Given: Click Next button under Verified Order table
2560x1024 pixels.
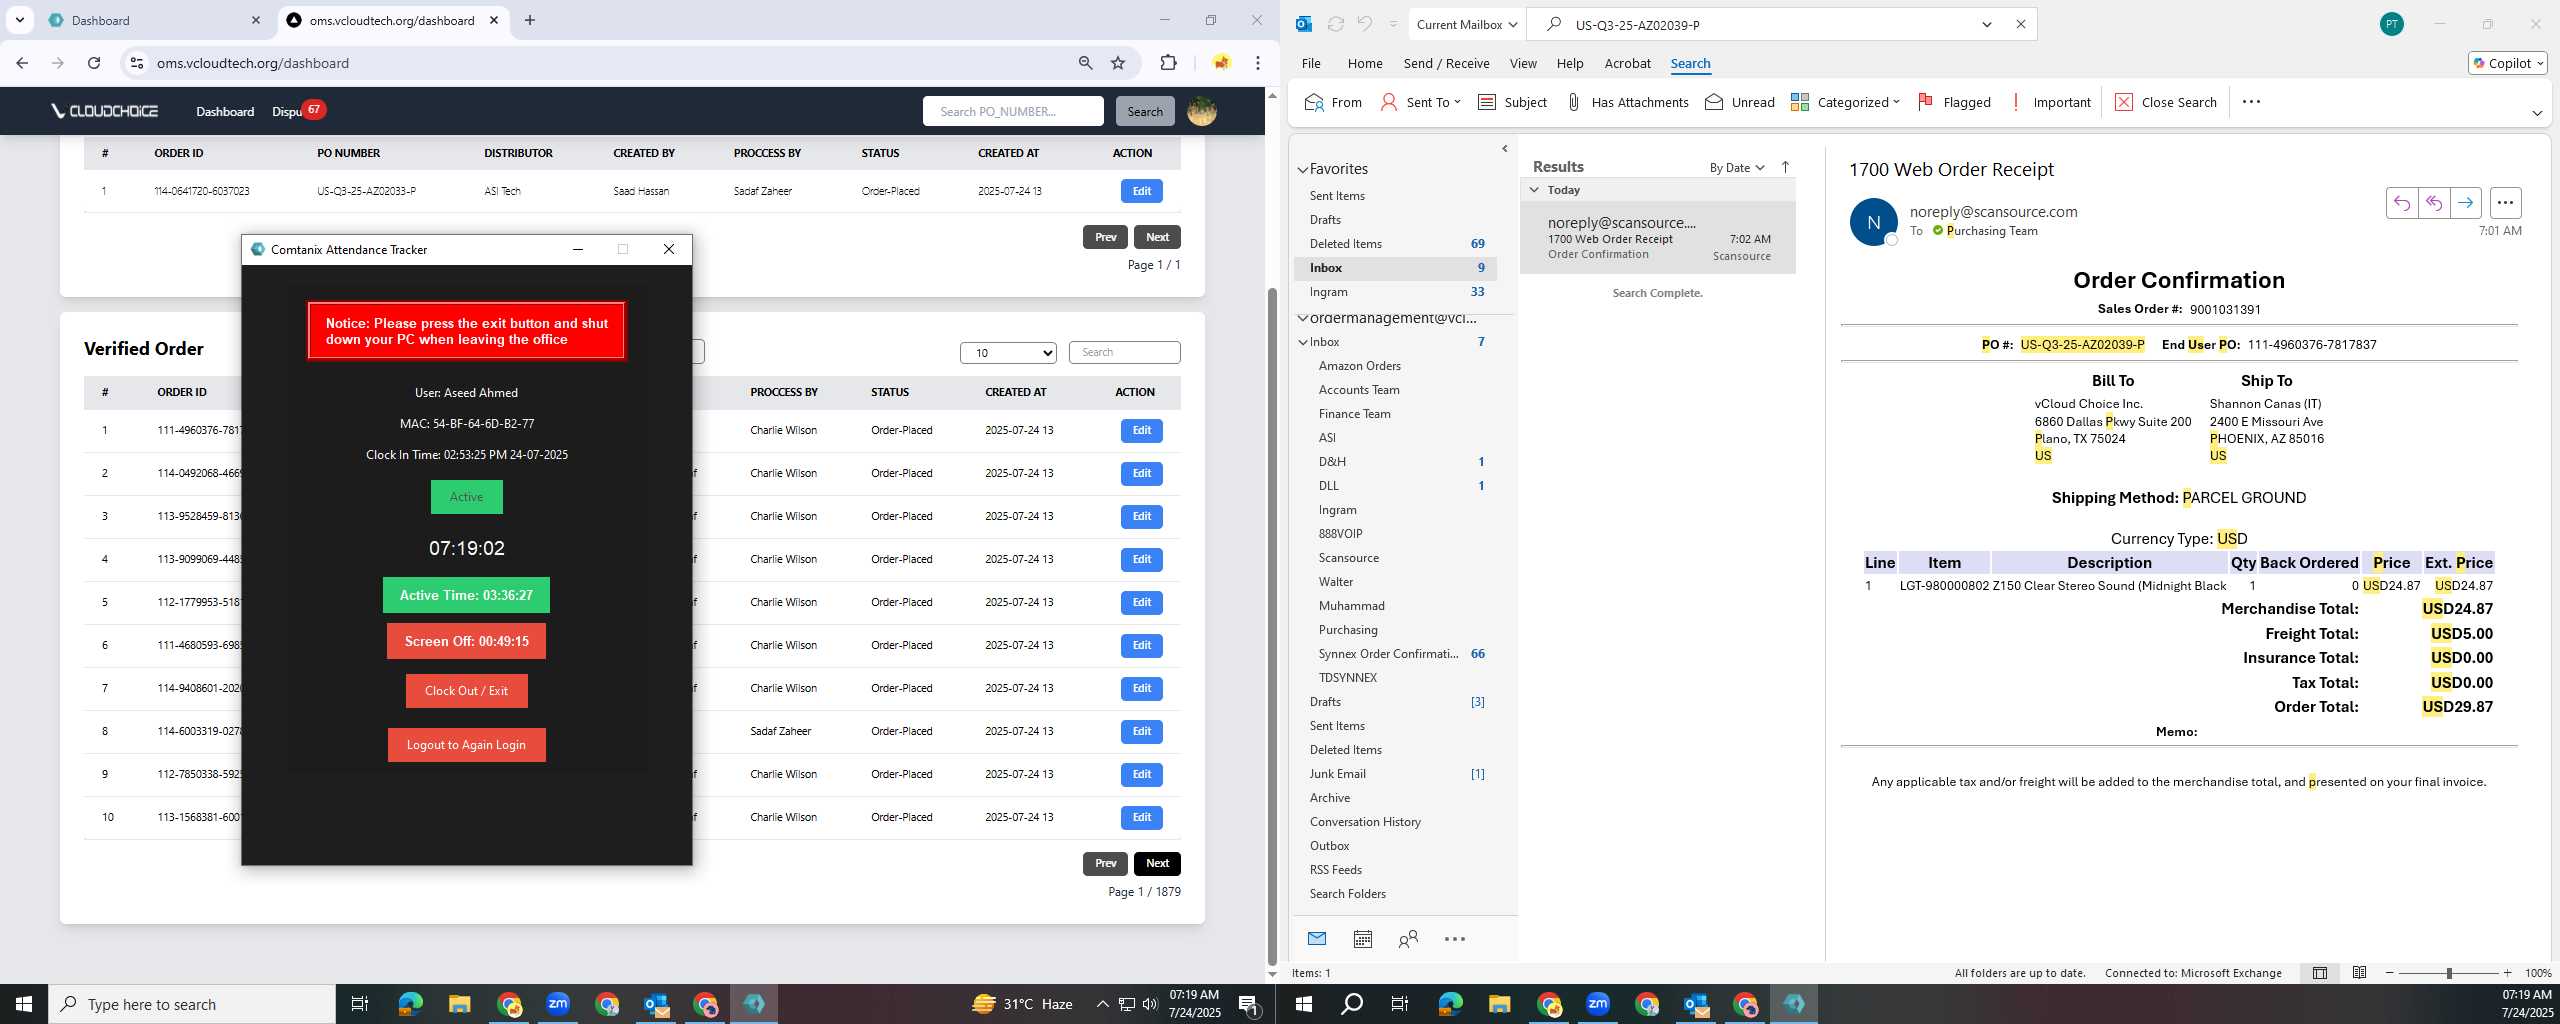Looking at the screenshot, I should [x=1157, y=864].
